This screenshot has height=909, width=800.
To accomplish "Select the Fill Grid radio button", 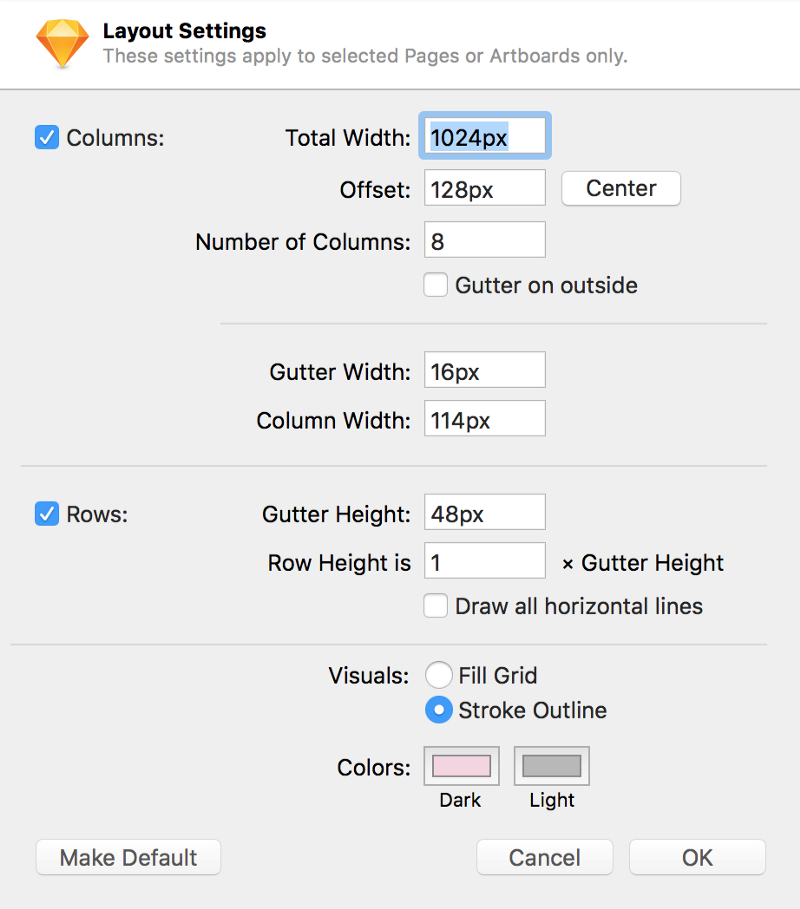I will tap(438, 676).
